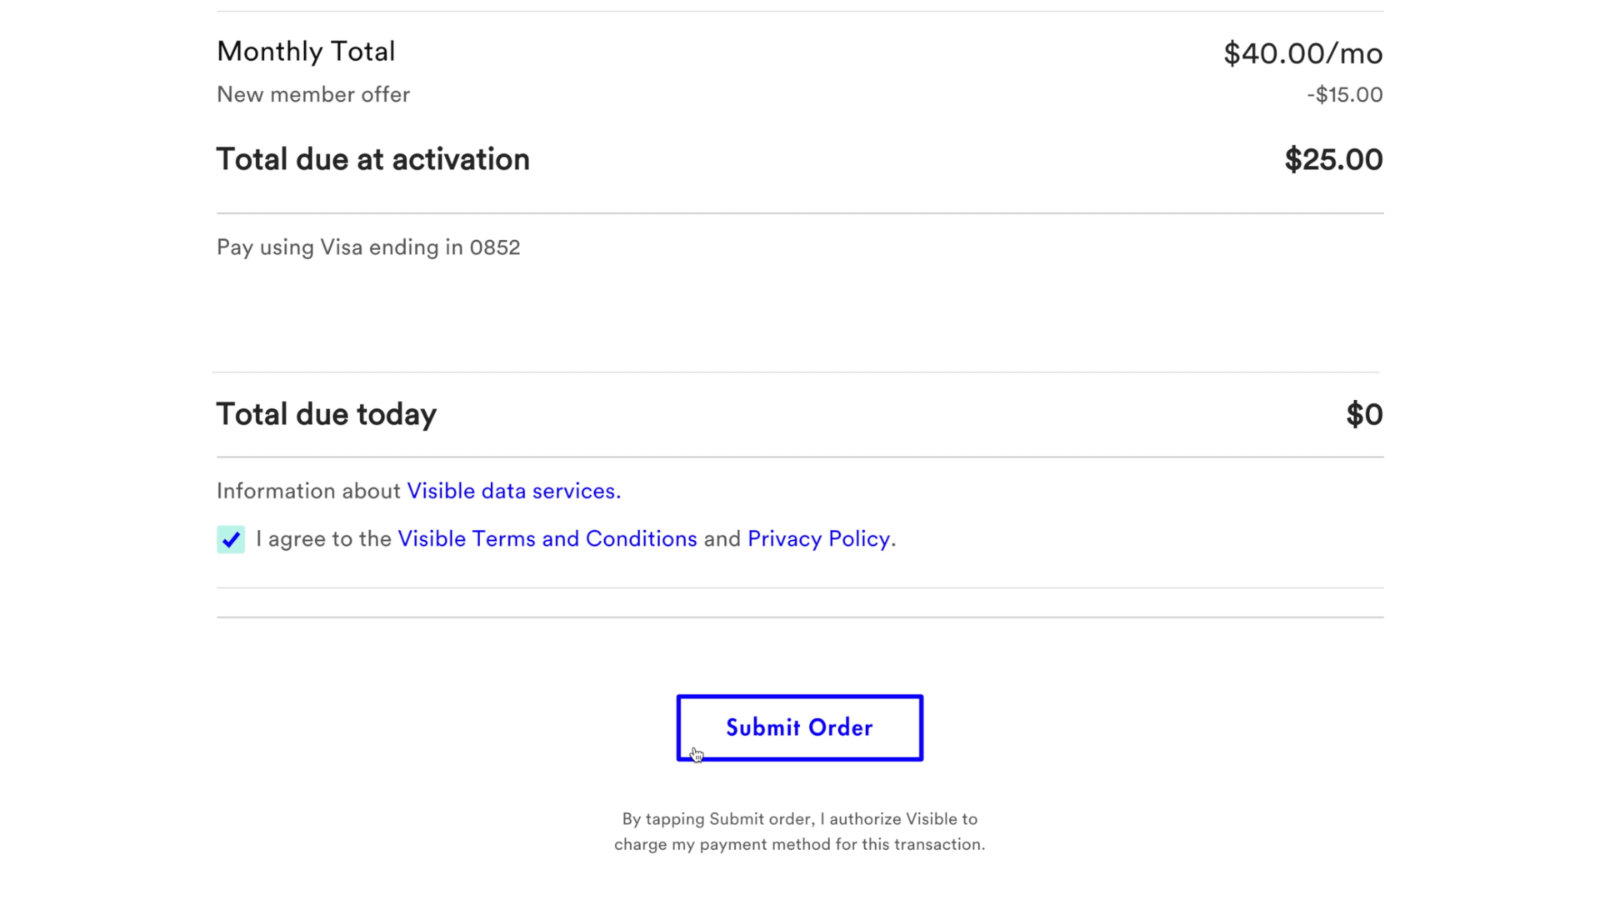Click the $25.00 activation total
1600x900 pixels.
click(x=1333, y=159)
